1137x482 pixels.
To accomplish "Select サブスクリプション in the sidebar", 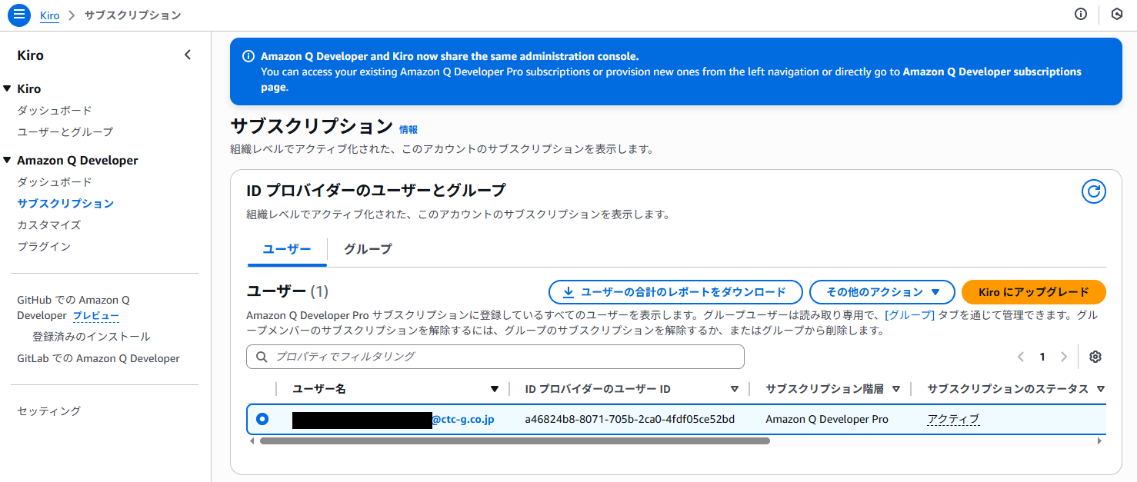I will pos(65,203).
